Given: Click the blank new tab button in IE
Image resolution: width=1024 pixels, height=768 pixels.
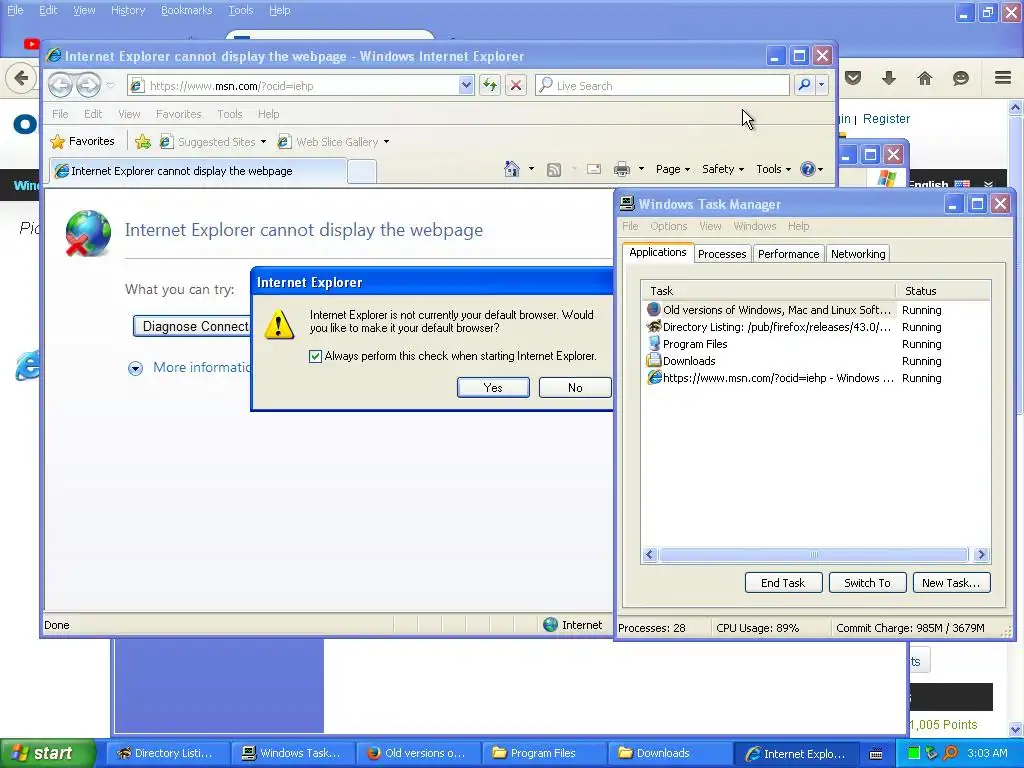Looking at the screenshot, I should (x=362, y=171).
